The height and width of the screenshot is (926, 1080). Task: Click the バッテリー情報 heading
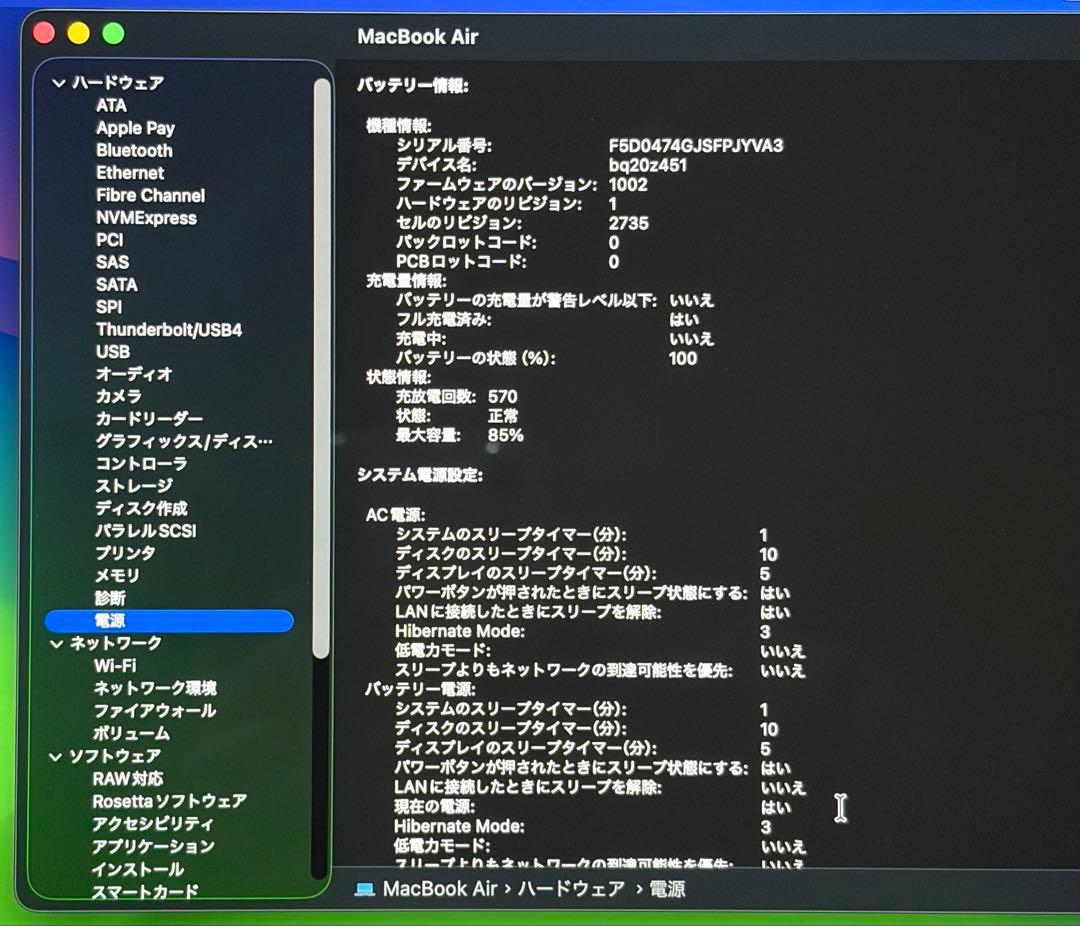coord(413,85)
